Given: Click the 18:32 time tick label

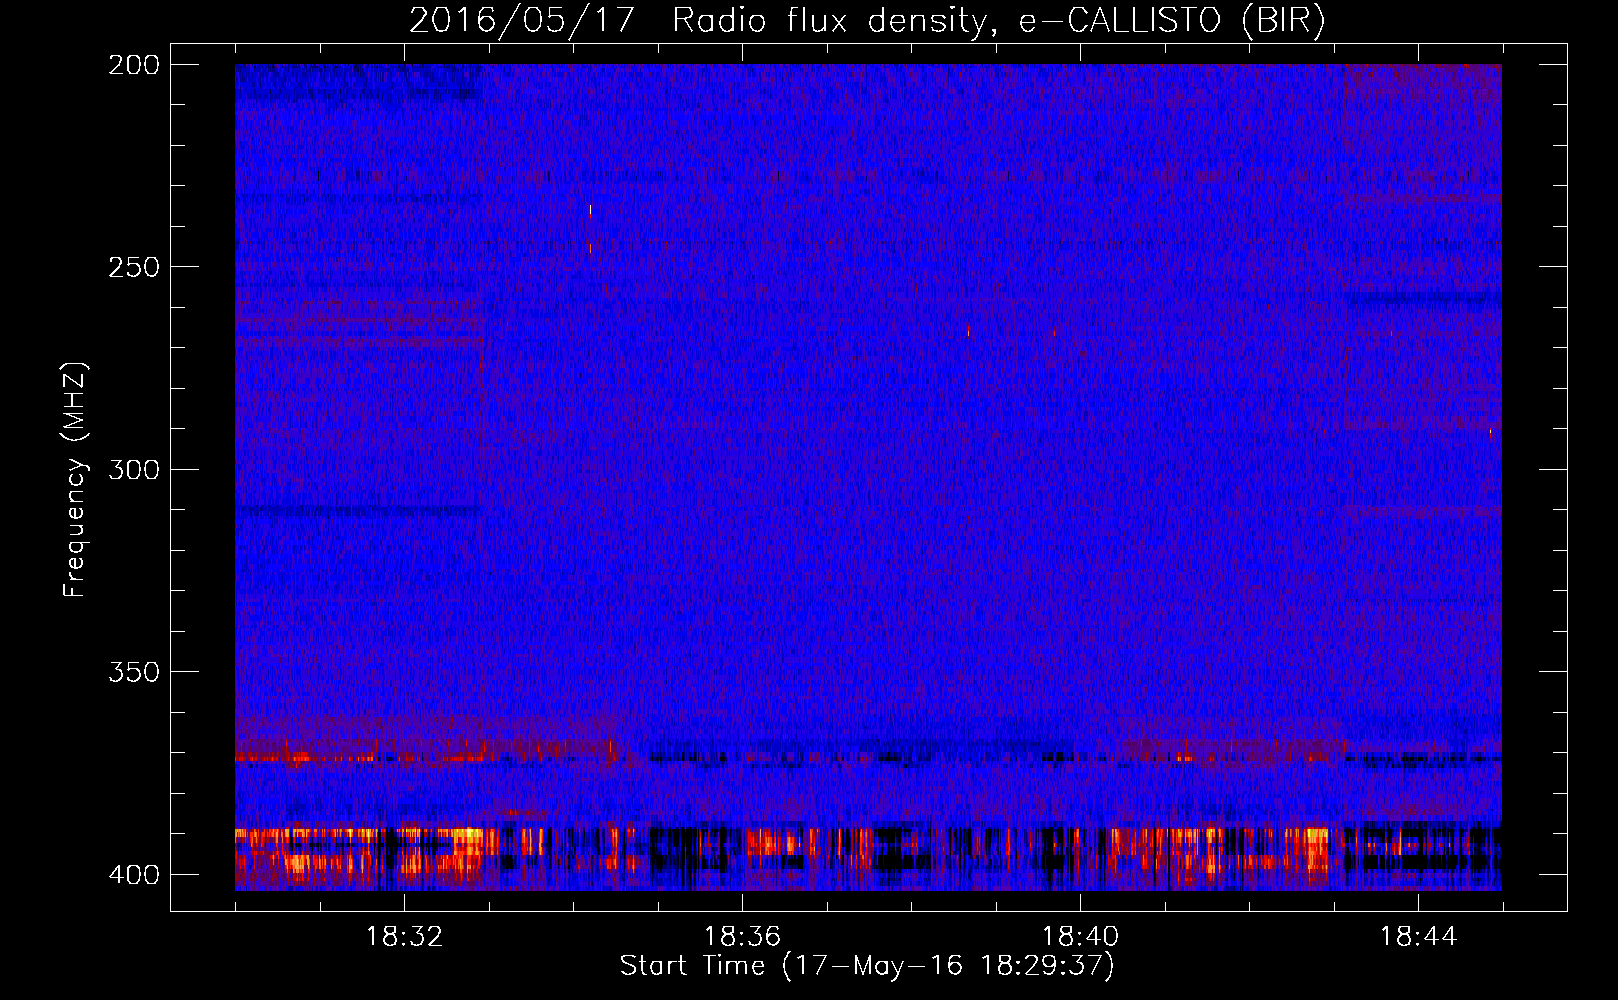Looking at the screenshot, I should point(404,937).
